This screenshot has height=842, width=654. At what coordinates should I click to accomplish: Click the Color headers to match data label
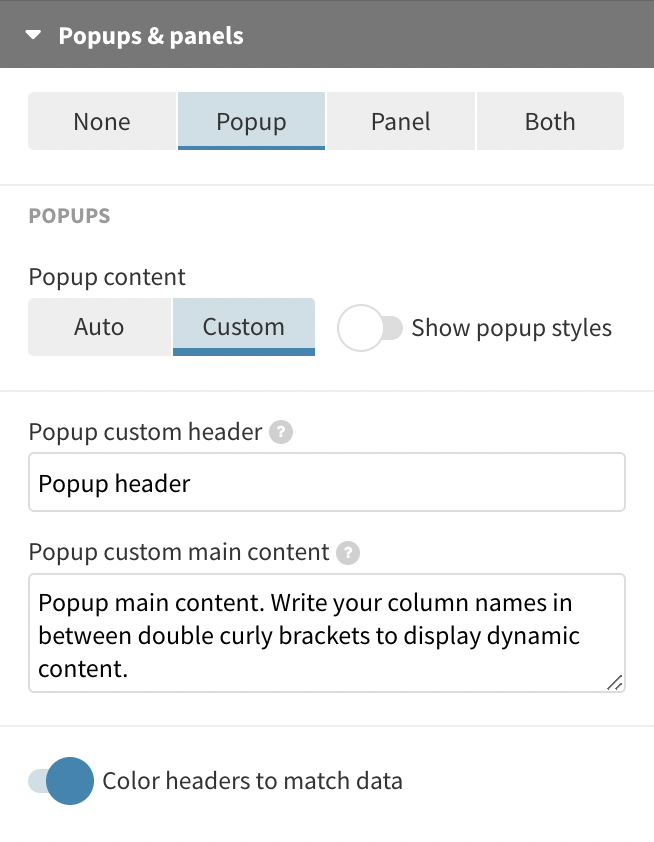(252, 781)
